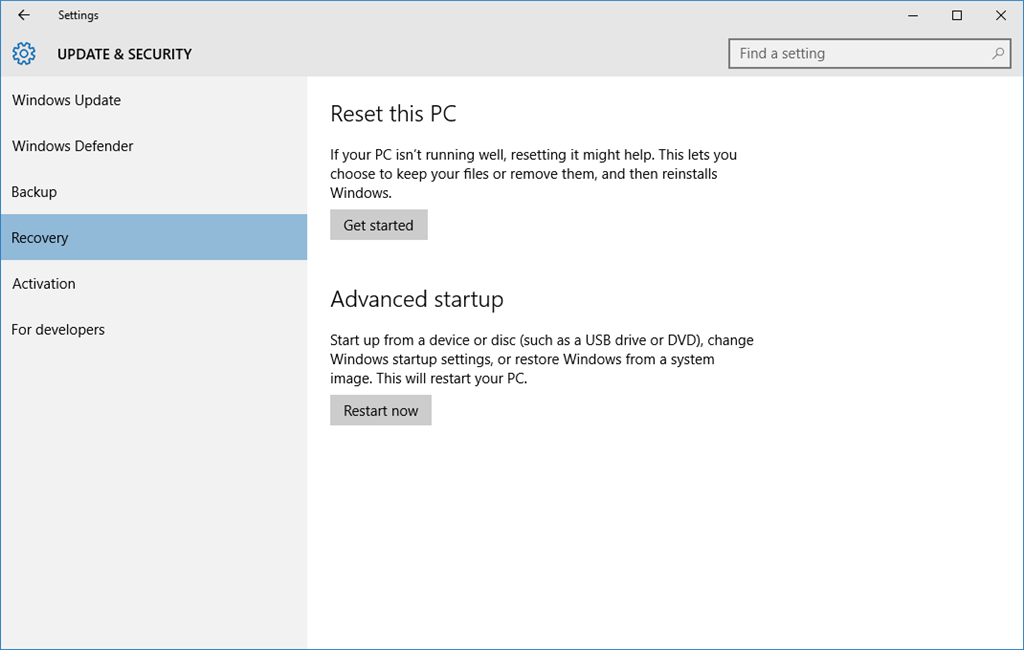This screenshot has width=1024, height=650.
Task: Click the Update & Security gear icon
Action: (24, 54)
